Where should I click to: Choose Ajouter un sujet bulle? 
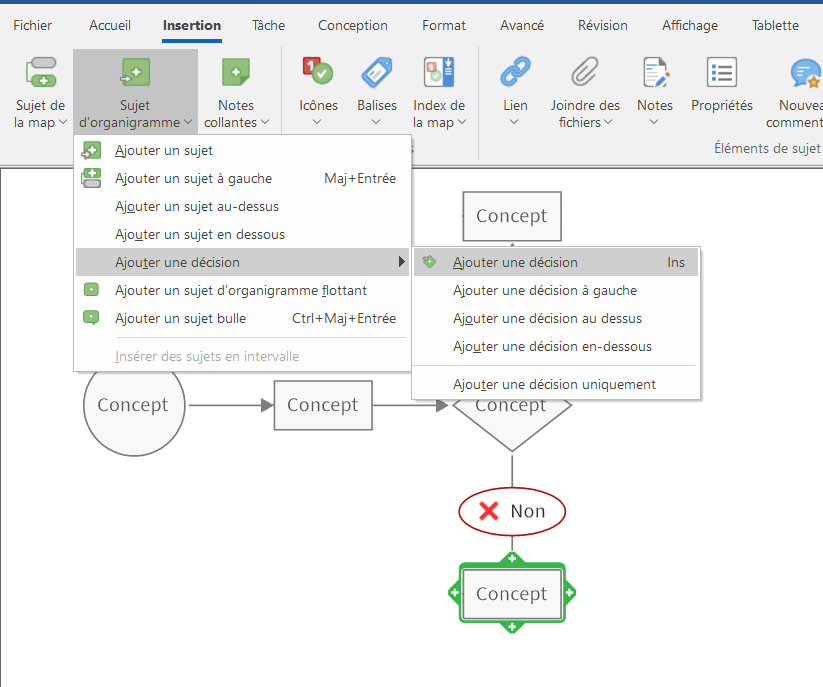[180, 319]
